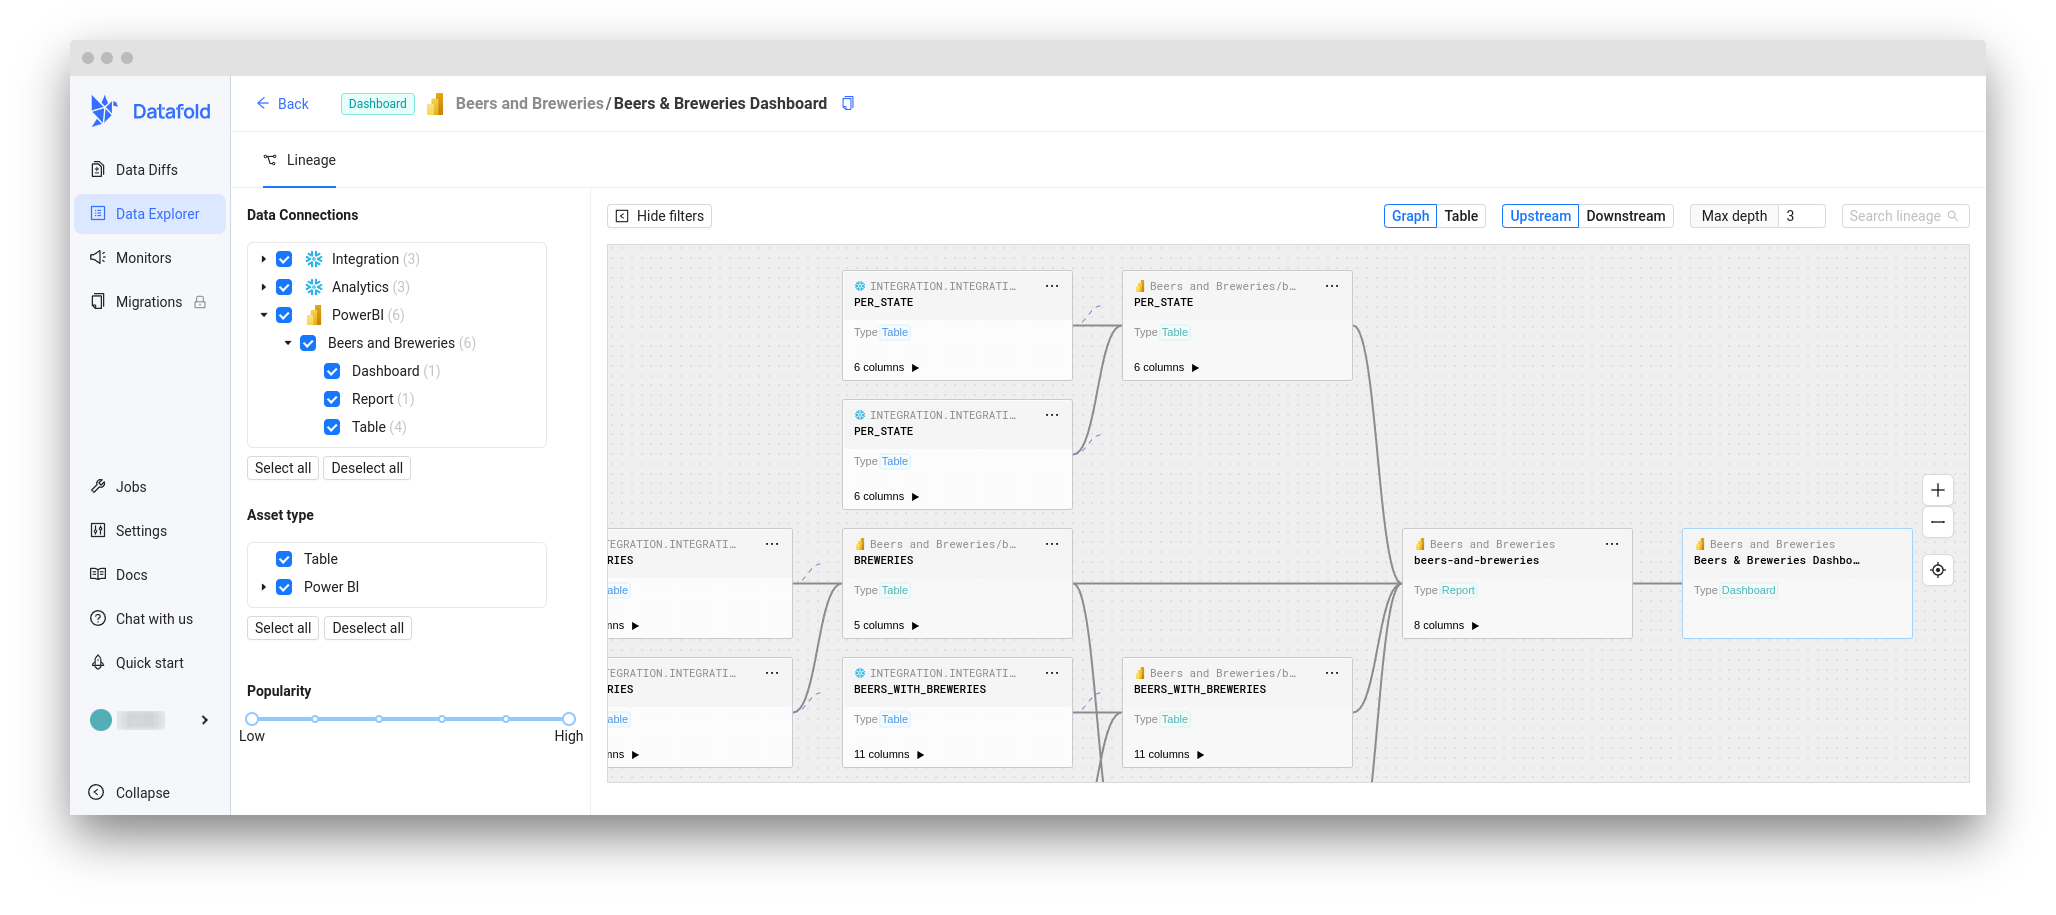Open Quick start rocket icon

pyautogui.click(x=98, y=662)
